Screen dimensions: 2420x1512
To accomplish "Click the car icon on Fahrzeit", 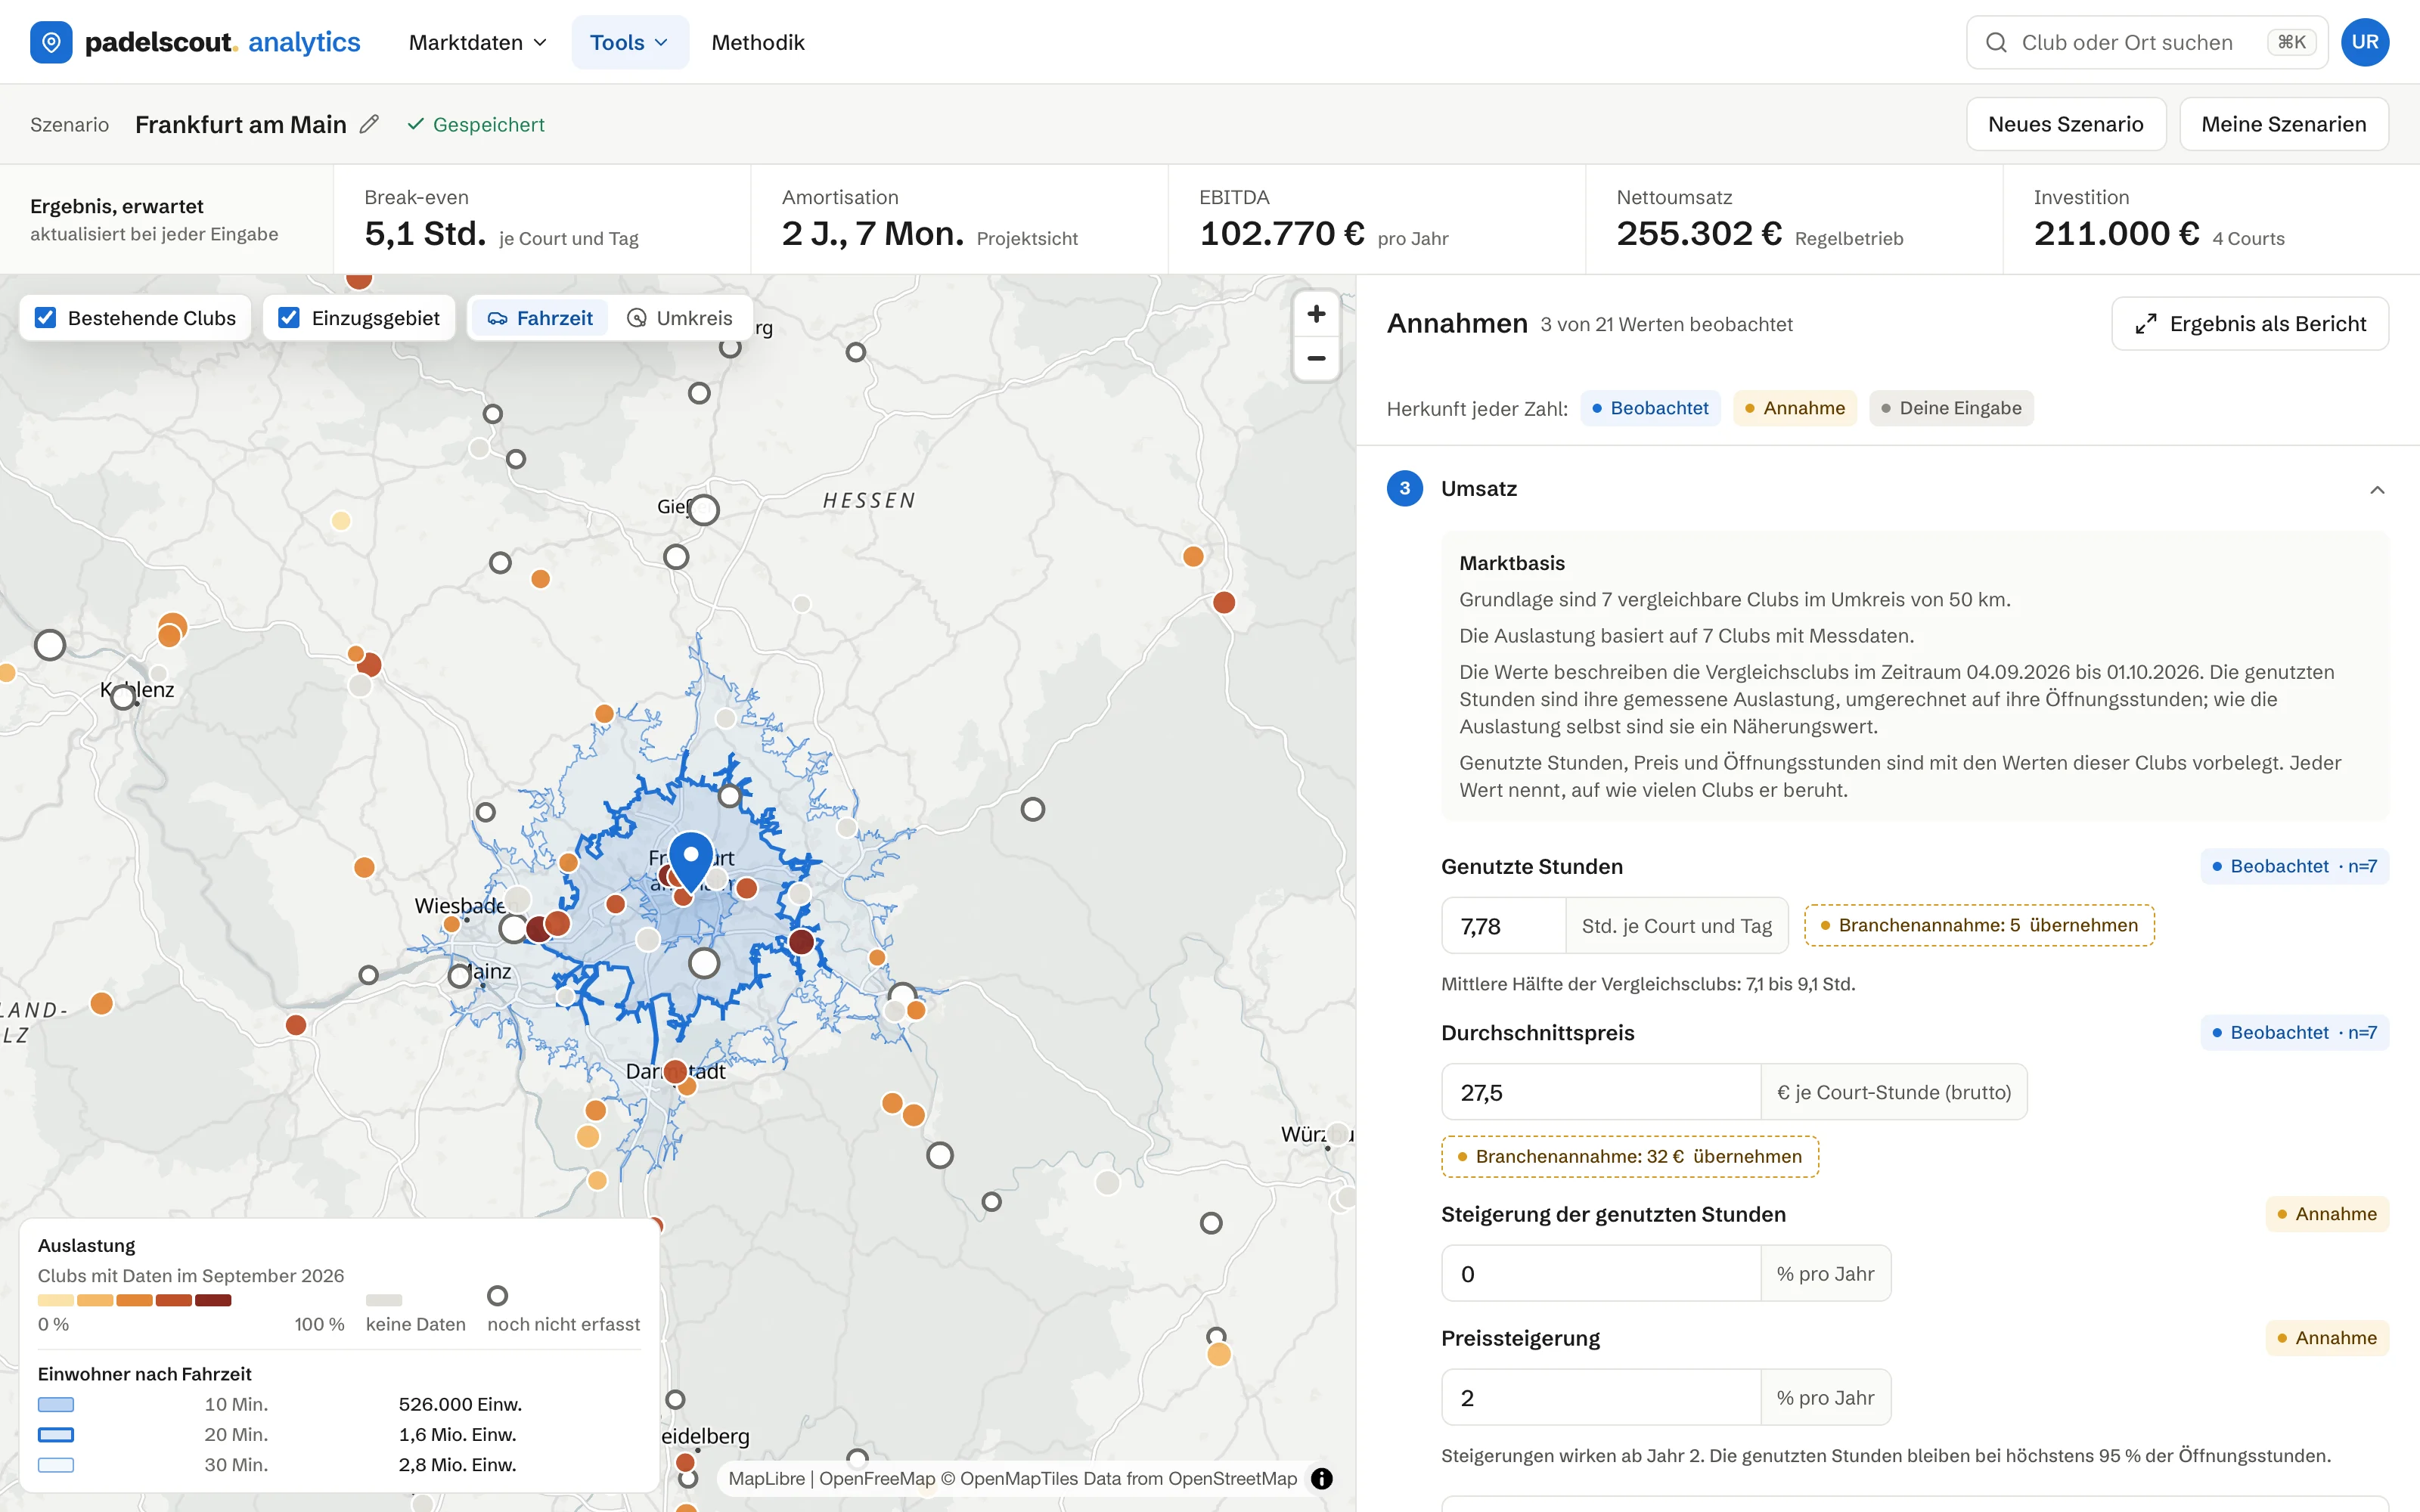I will coord(497,318).
